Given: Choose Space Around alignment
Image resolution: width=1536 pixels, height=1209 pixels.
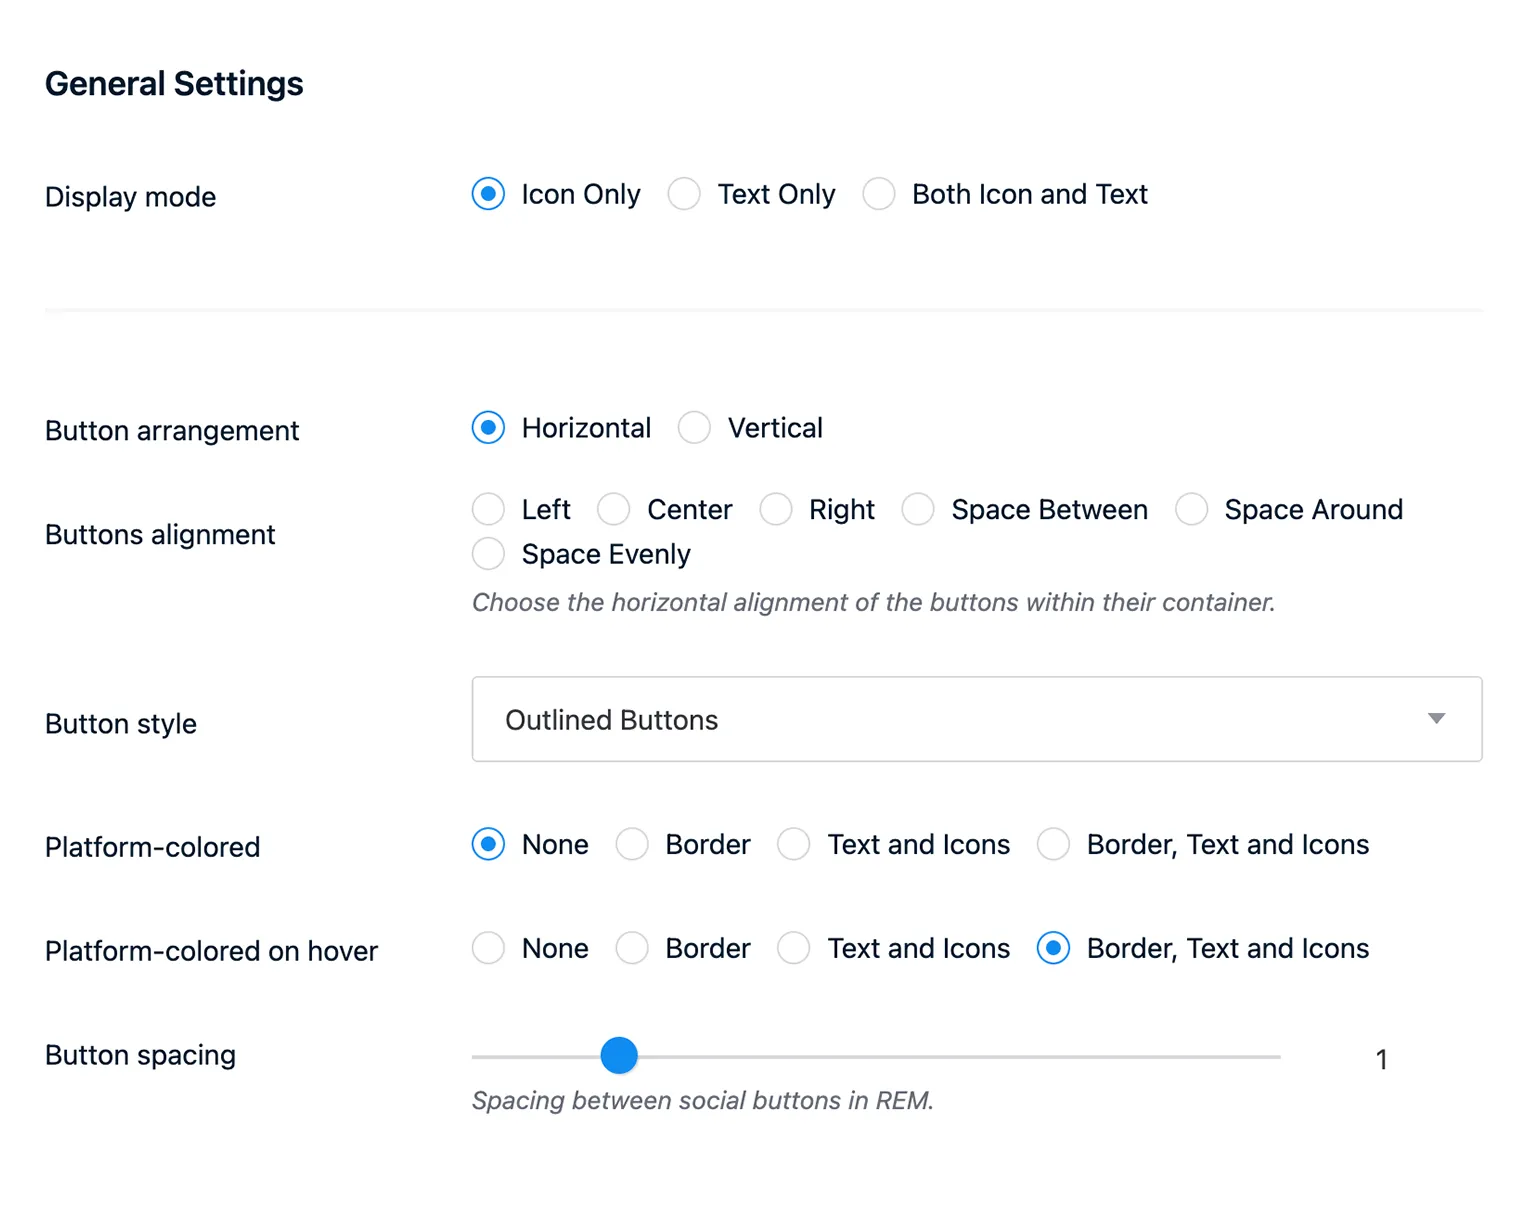Looking at the screenshot, I should (x=1191, y=509).
